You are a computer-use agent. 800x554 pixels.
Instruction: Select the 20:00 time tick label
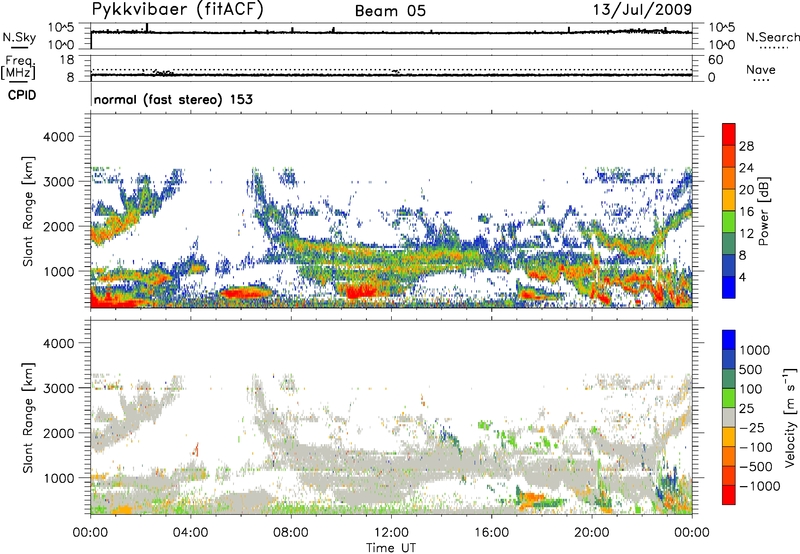(591, 533)
